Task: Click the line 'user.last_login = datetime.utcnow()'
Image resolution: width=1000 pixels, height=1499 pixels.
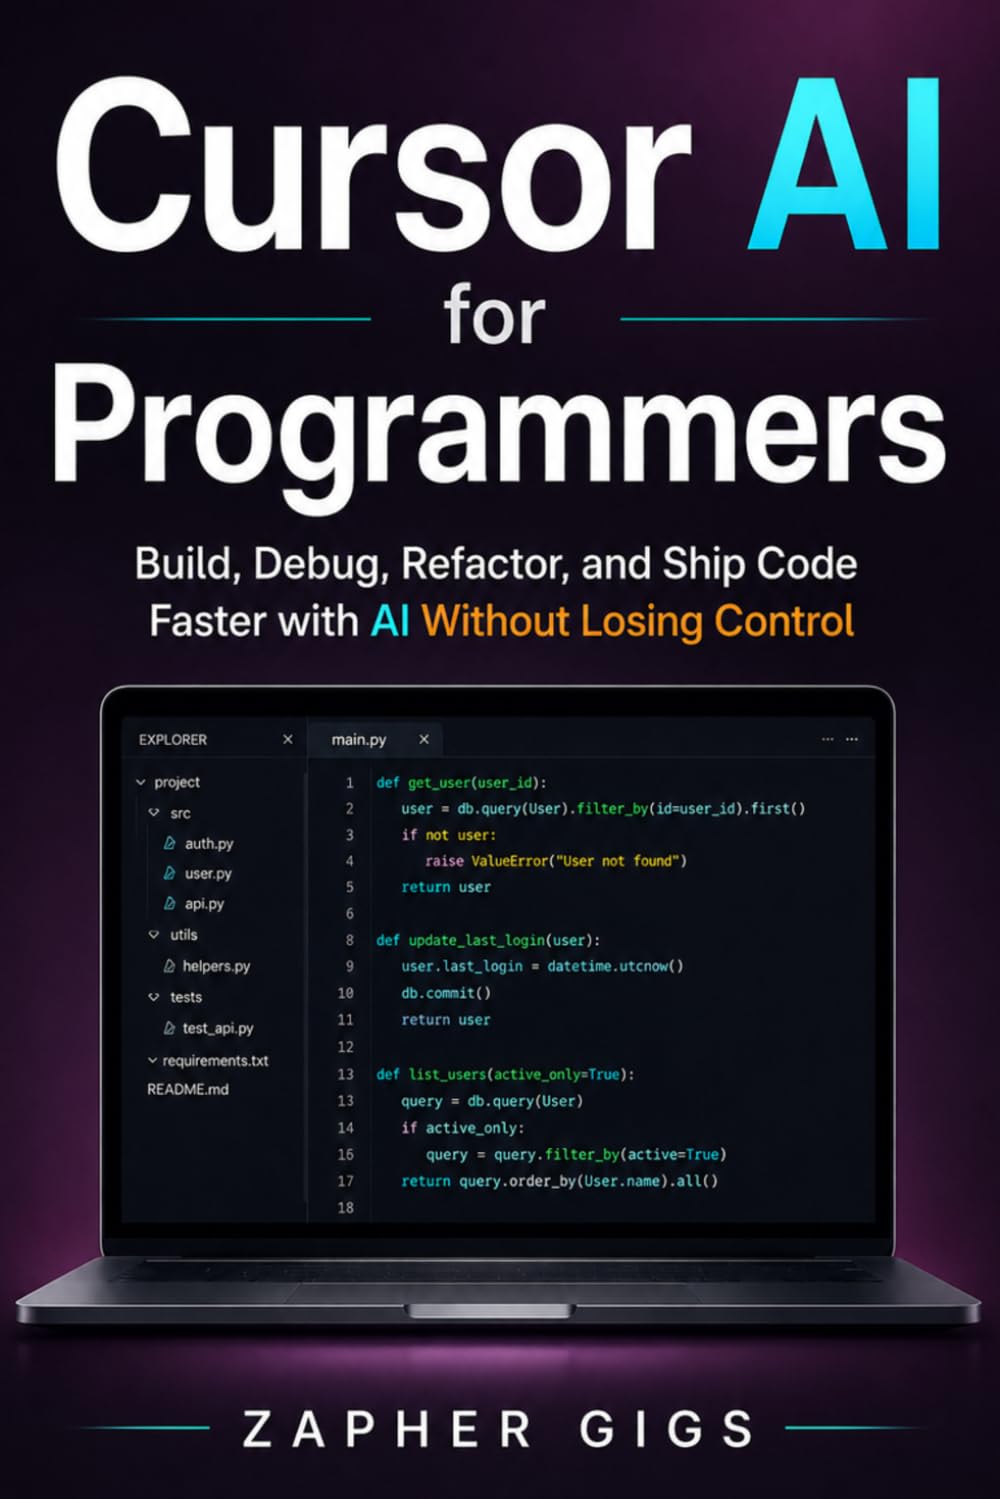Action: pyautogui.click(x=543, y=966)
